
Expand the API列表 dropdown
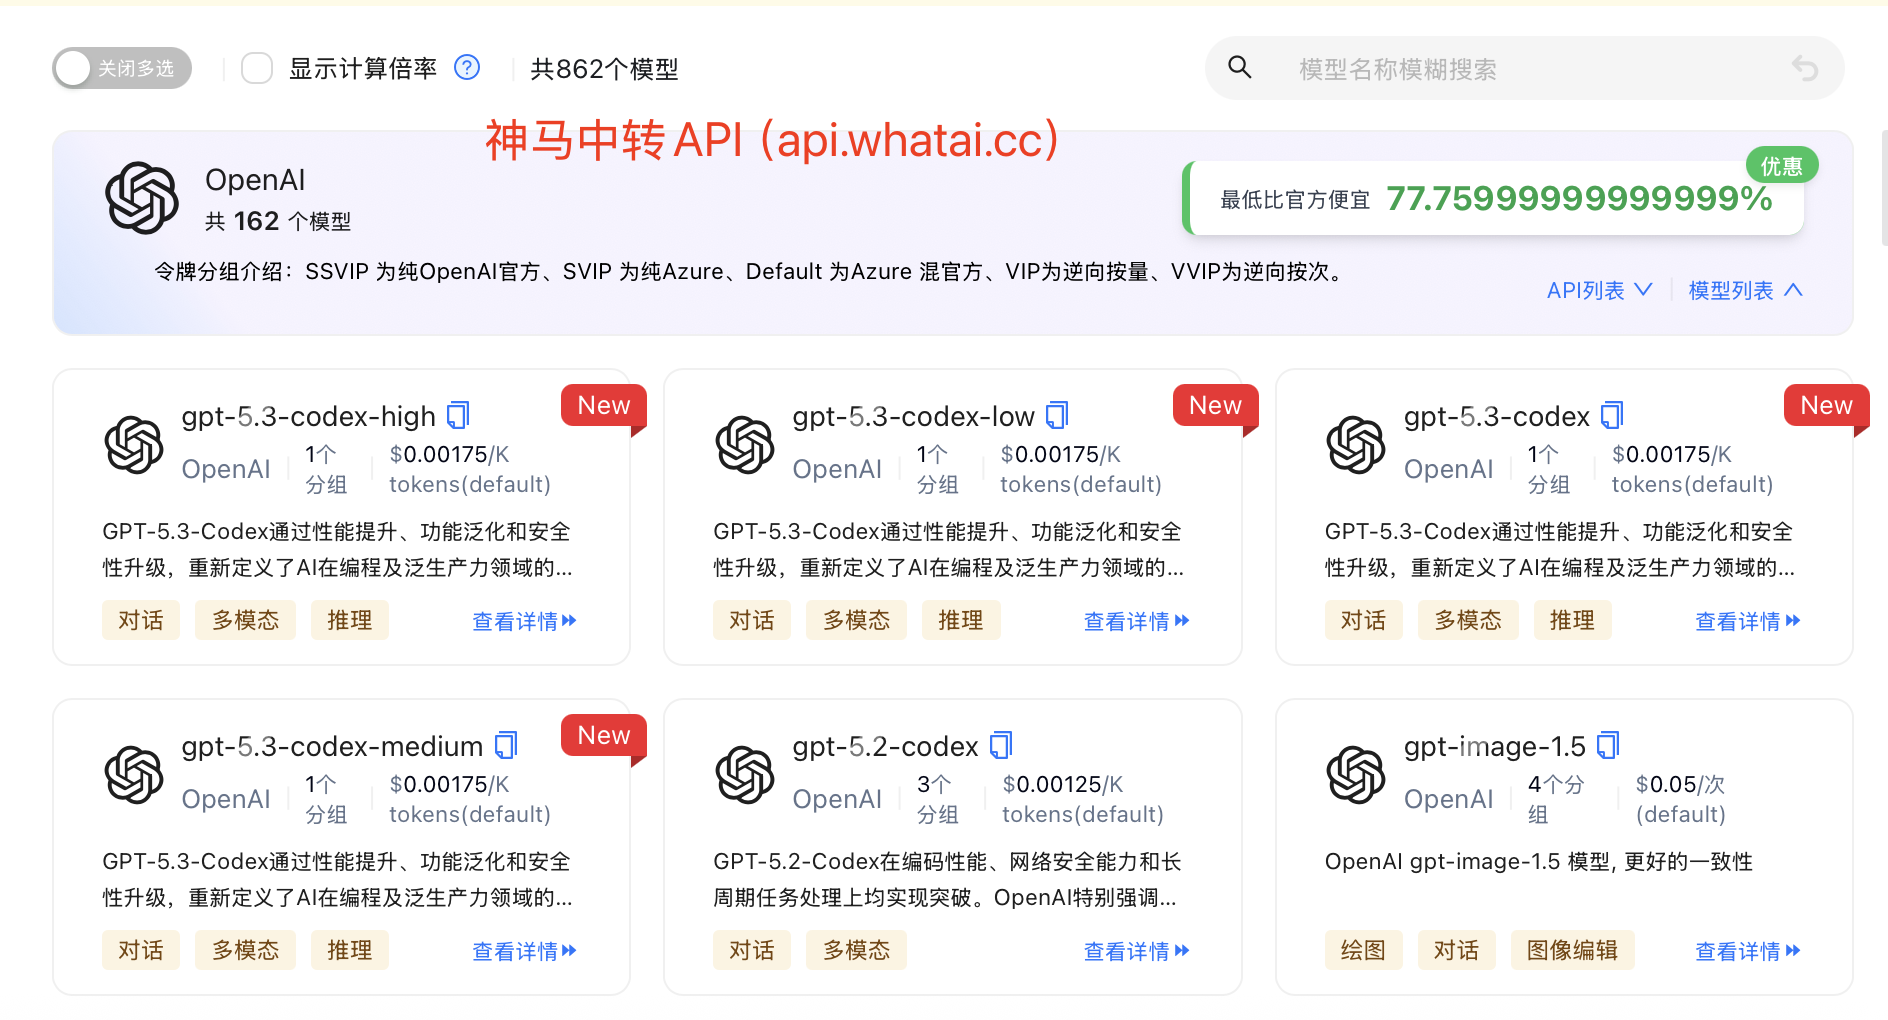click(x=1598, y=290)
